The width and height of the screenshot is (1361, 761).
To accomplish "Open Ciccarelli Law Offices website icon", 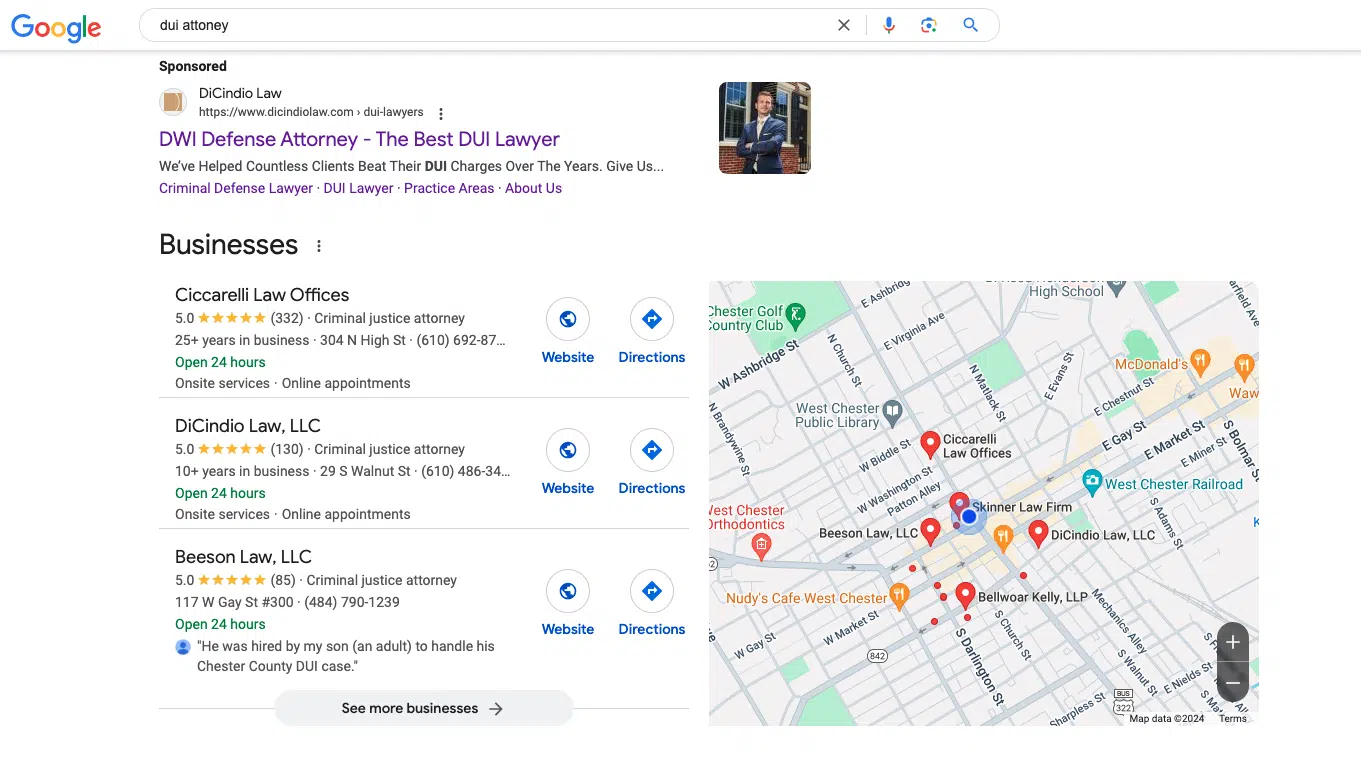I will (x=567, y=320).
